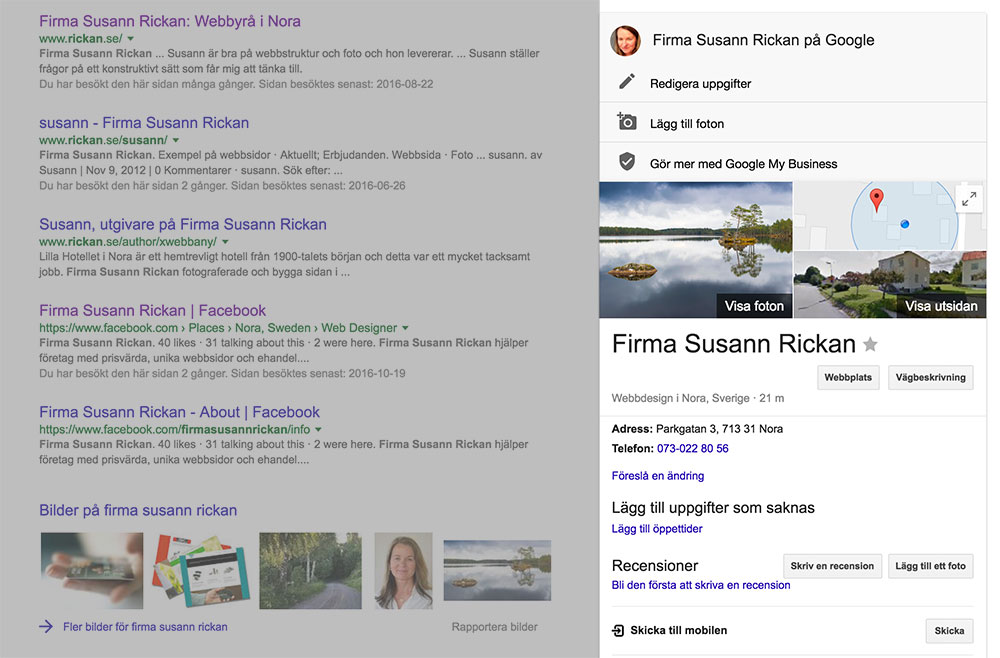
Task: Click Lägg till ett foto button
Action: click(x=930, y=566)
